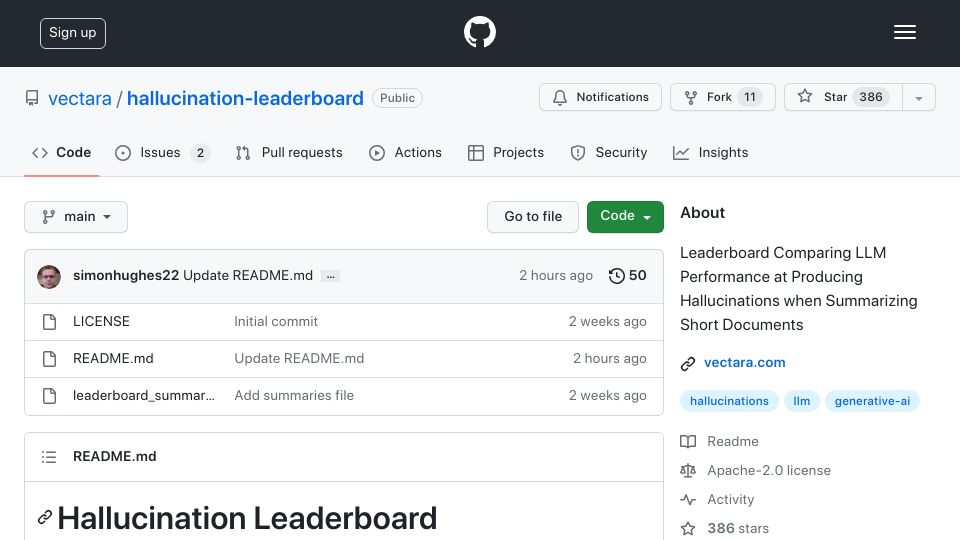Click the repository icon beside vectara
The height and width of the screenshot is (540, 960).
click(32, 98)
